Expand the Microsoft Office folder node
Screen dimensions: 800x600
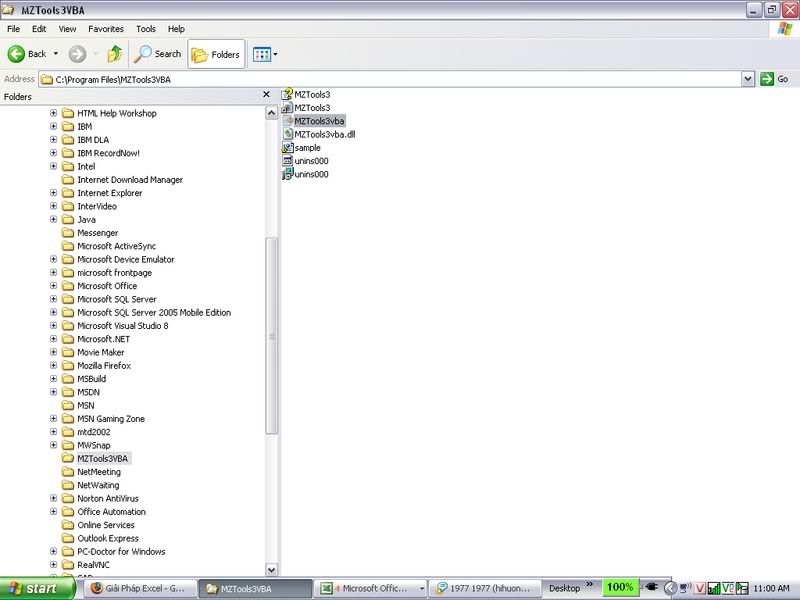54,285
